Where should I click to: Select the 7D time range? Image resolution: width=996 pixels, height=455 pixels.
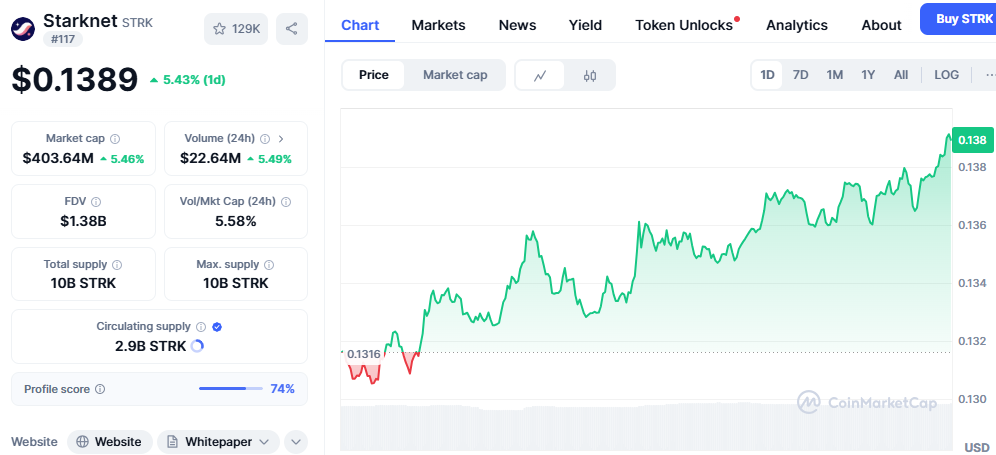click(800, 75)
